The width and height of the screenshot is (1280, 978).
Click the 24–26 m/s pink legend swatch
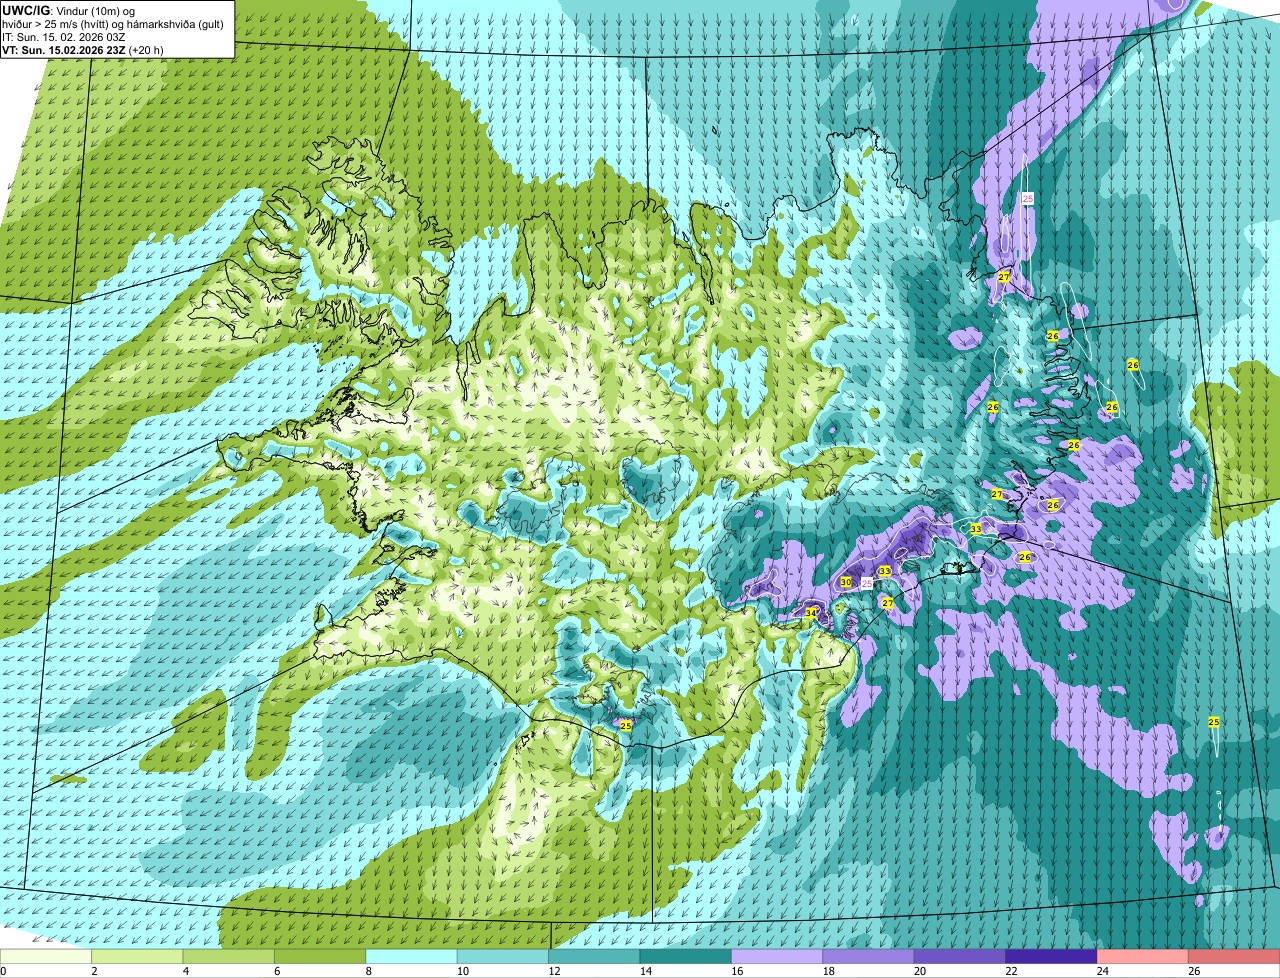(1144, 956)
